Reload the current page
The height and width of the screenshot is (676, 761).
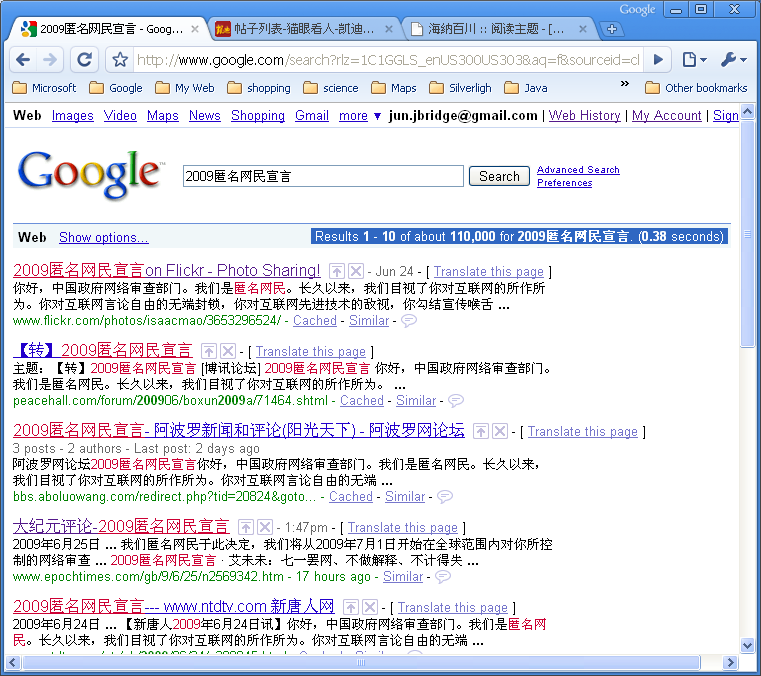(84, 60)
